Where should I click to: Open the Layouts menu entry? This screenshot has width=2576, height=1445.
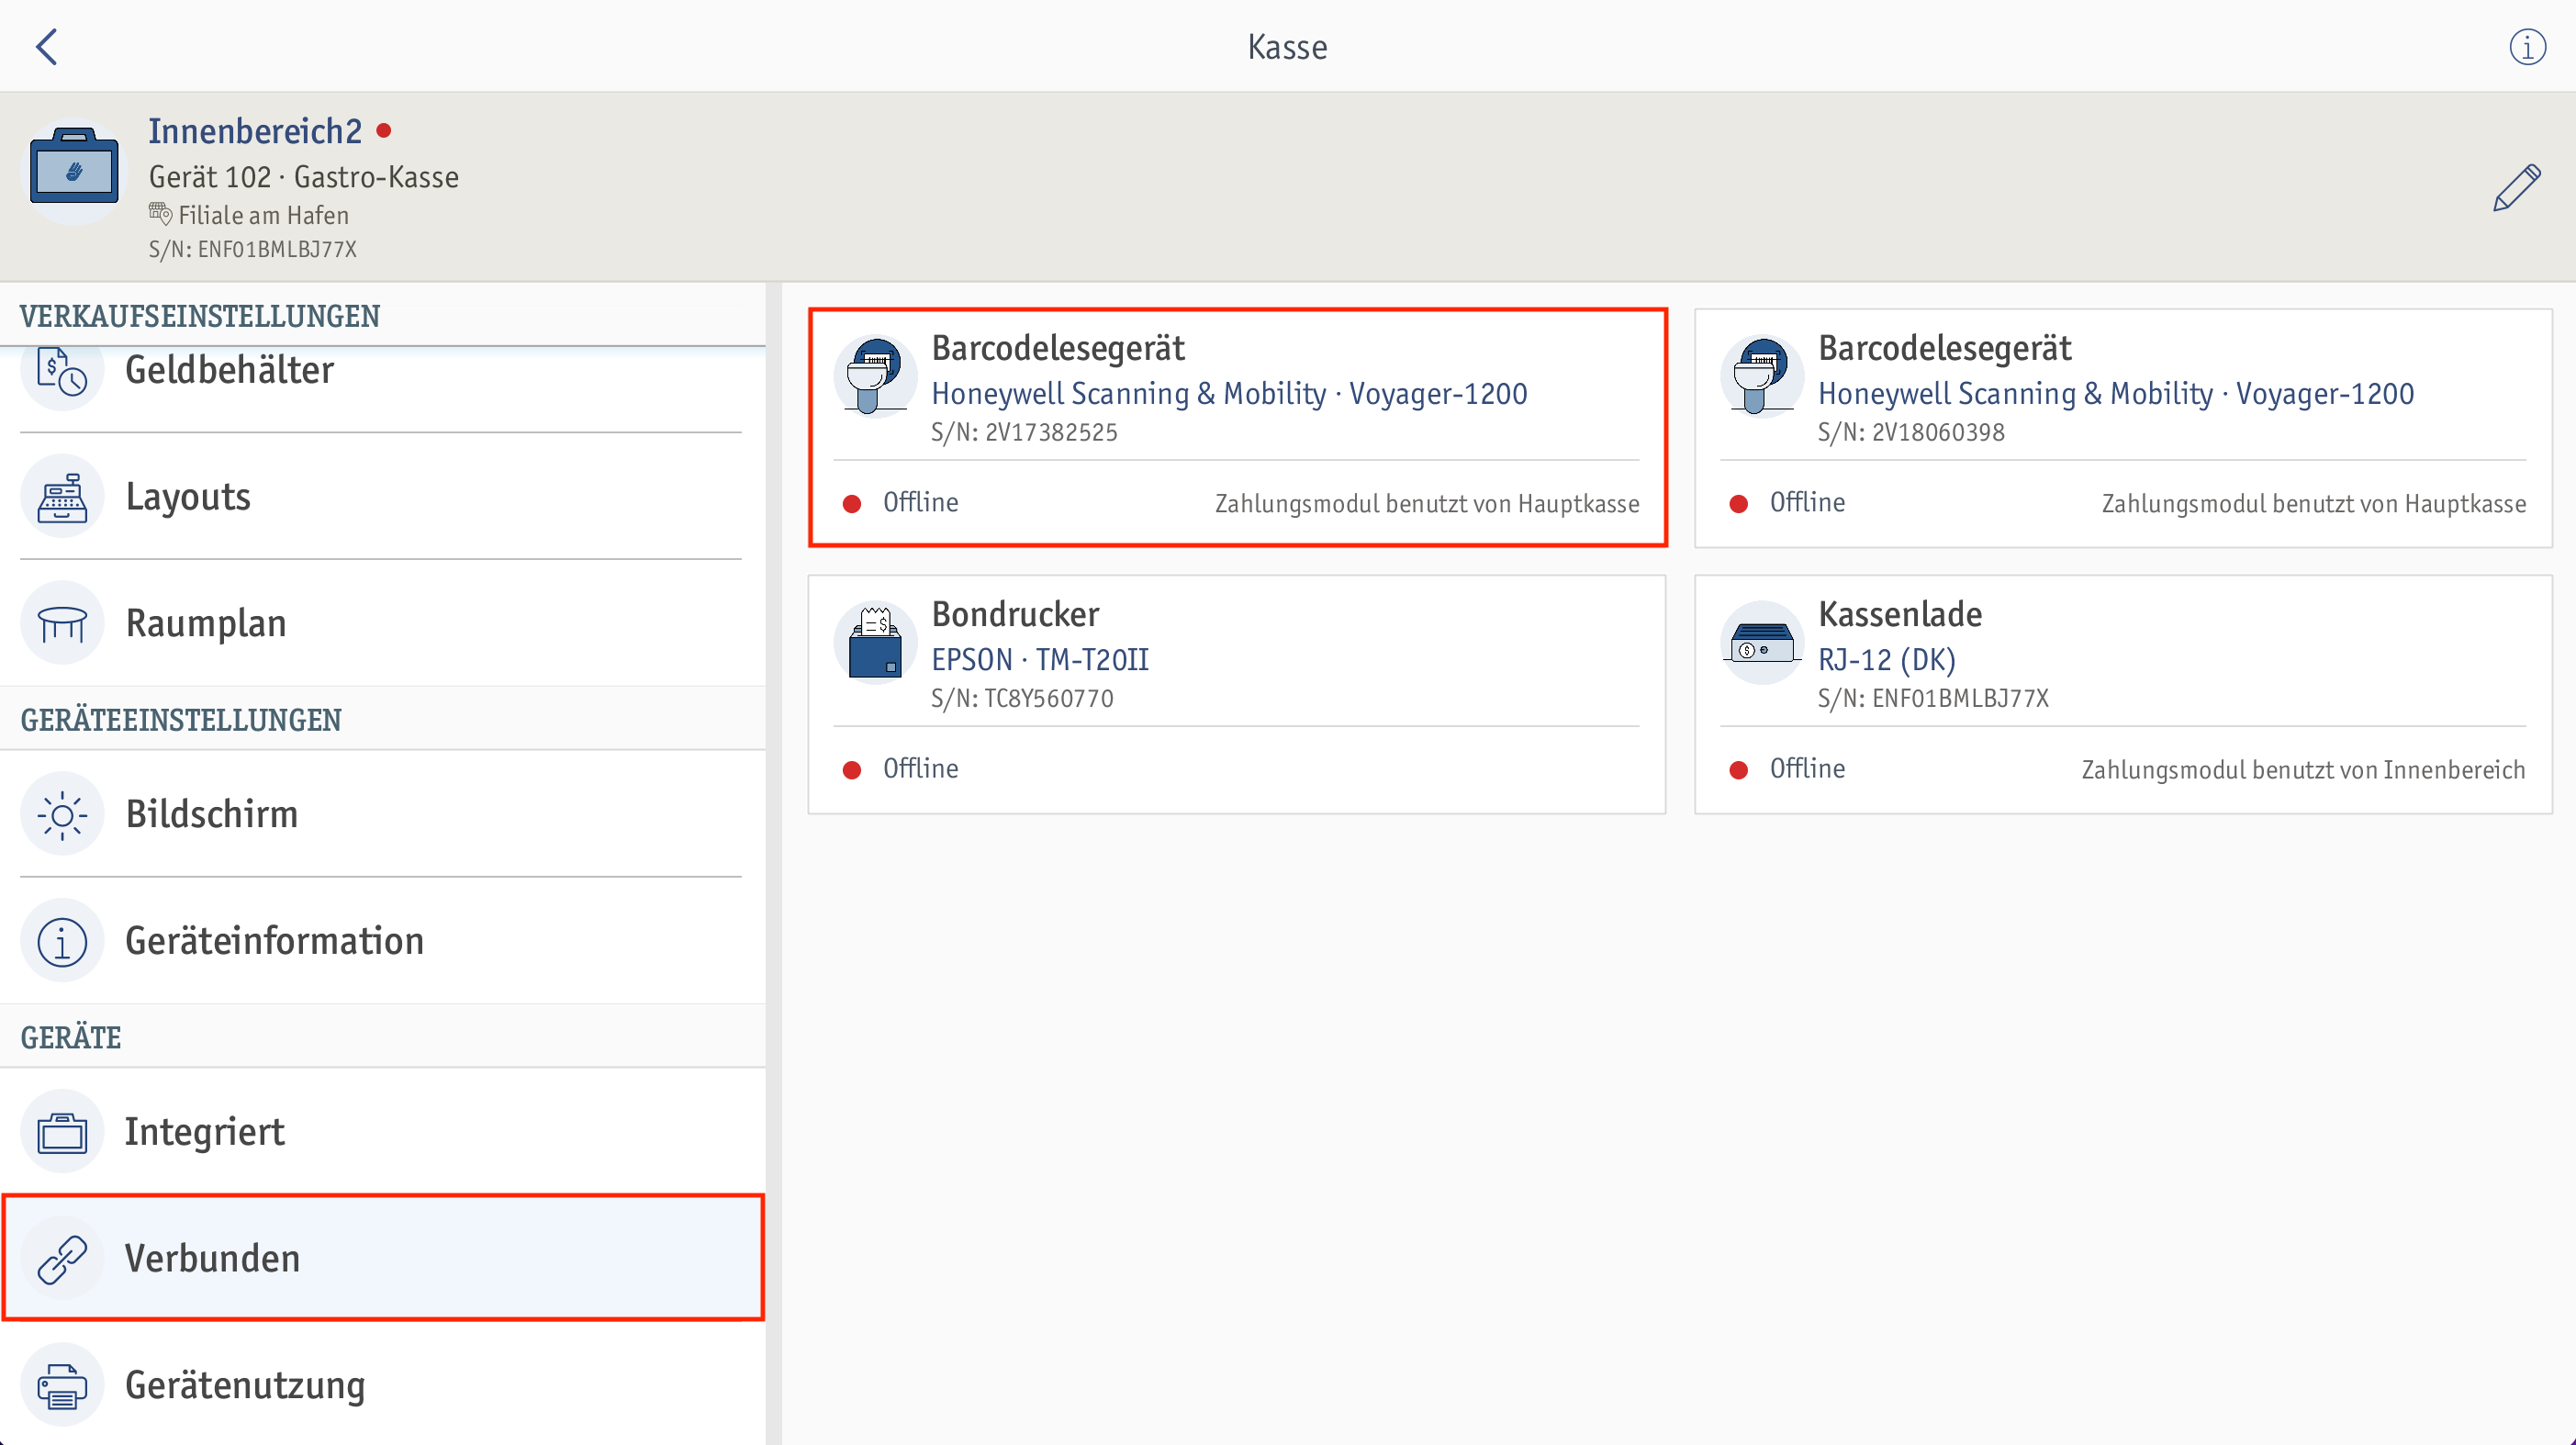click(x=382, y=497)
